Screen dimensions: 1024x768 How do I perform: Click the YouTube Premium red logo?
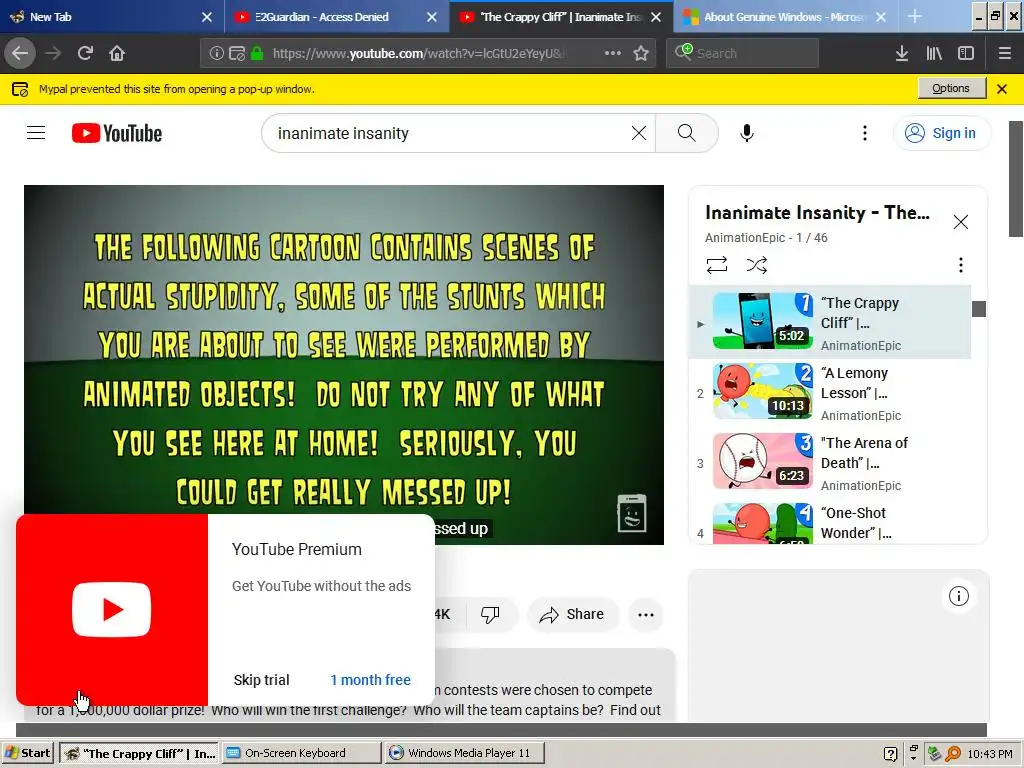pos(112,609)
